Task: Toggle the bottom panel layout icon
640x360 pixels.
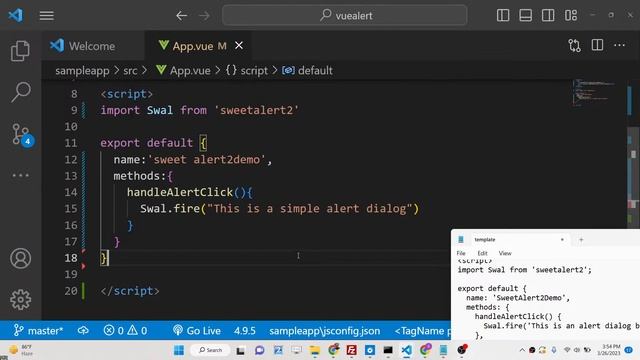Action: (x=525, y=16)
